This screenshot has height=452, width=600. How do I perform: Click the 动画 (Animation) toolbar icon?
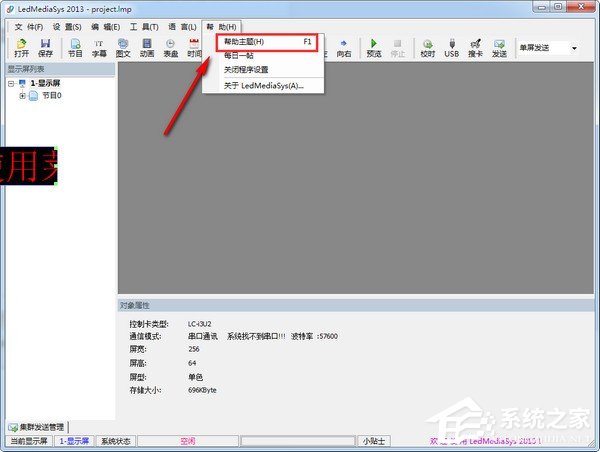(x=147, y=48)
